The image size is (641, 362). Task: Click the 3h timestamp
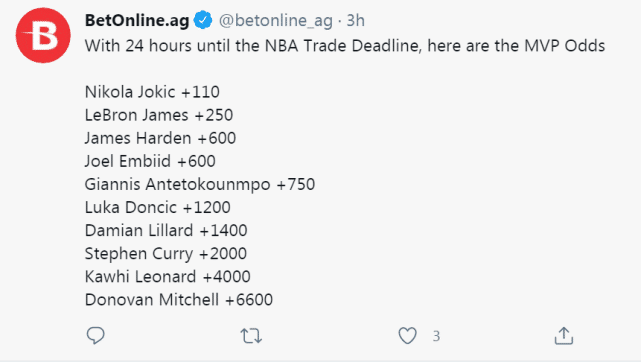tap(355, 20)
